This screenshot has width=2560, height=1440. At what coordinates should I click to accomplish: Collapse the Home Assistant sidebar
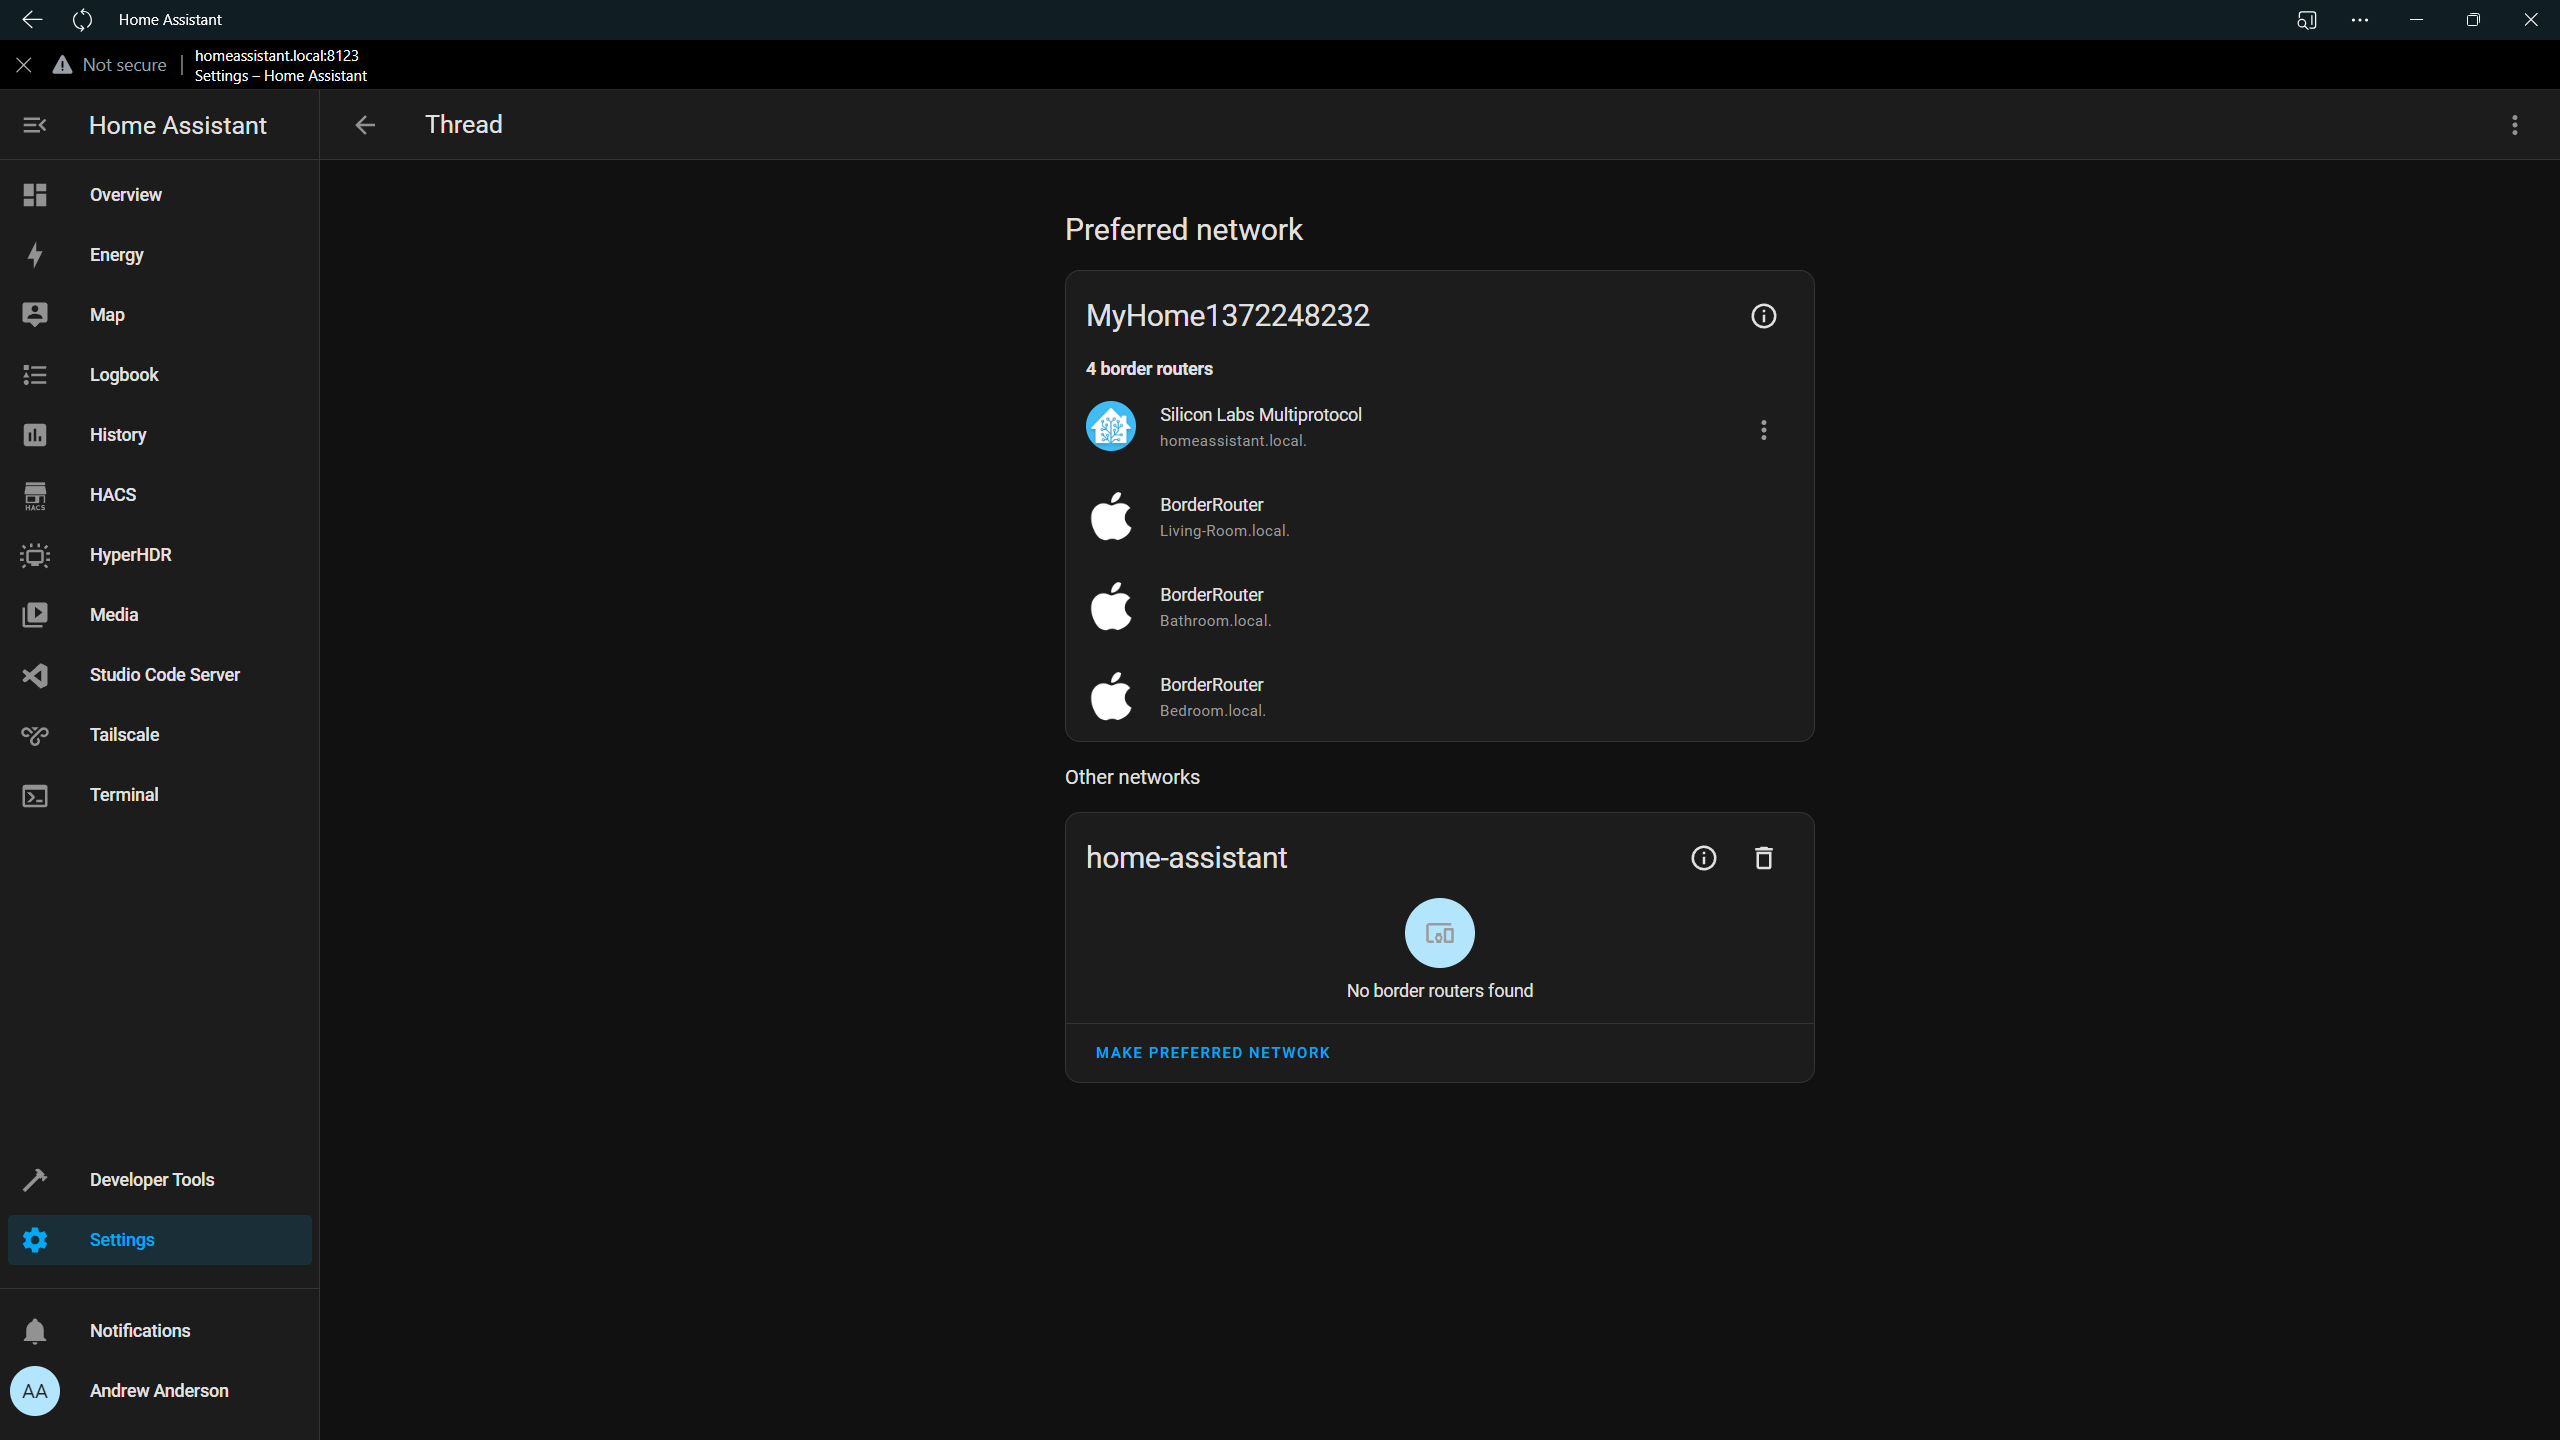[x=35, y=124]
